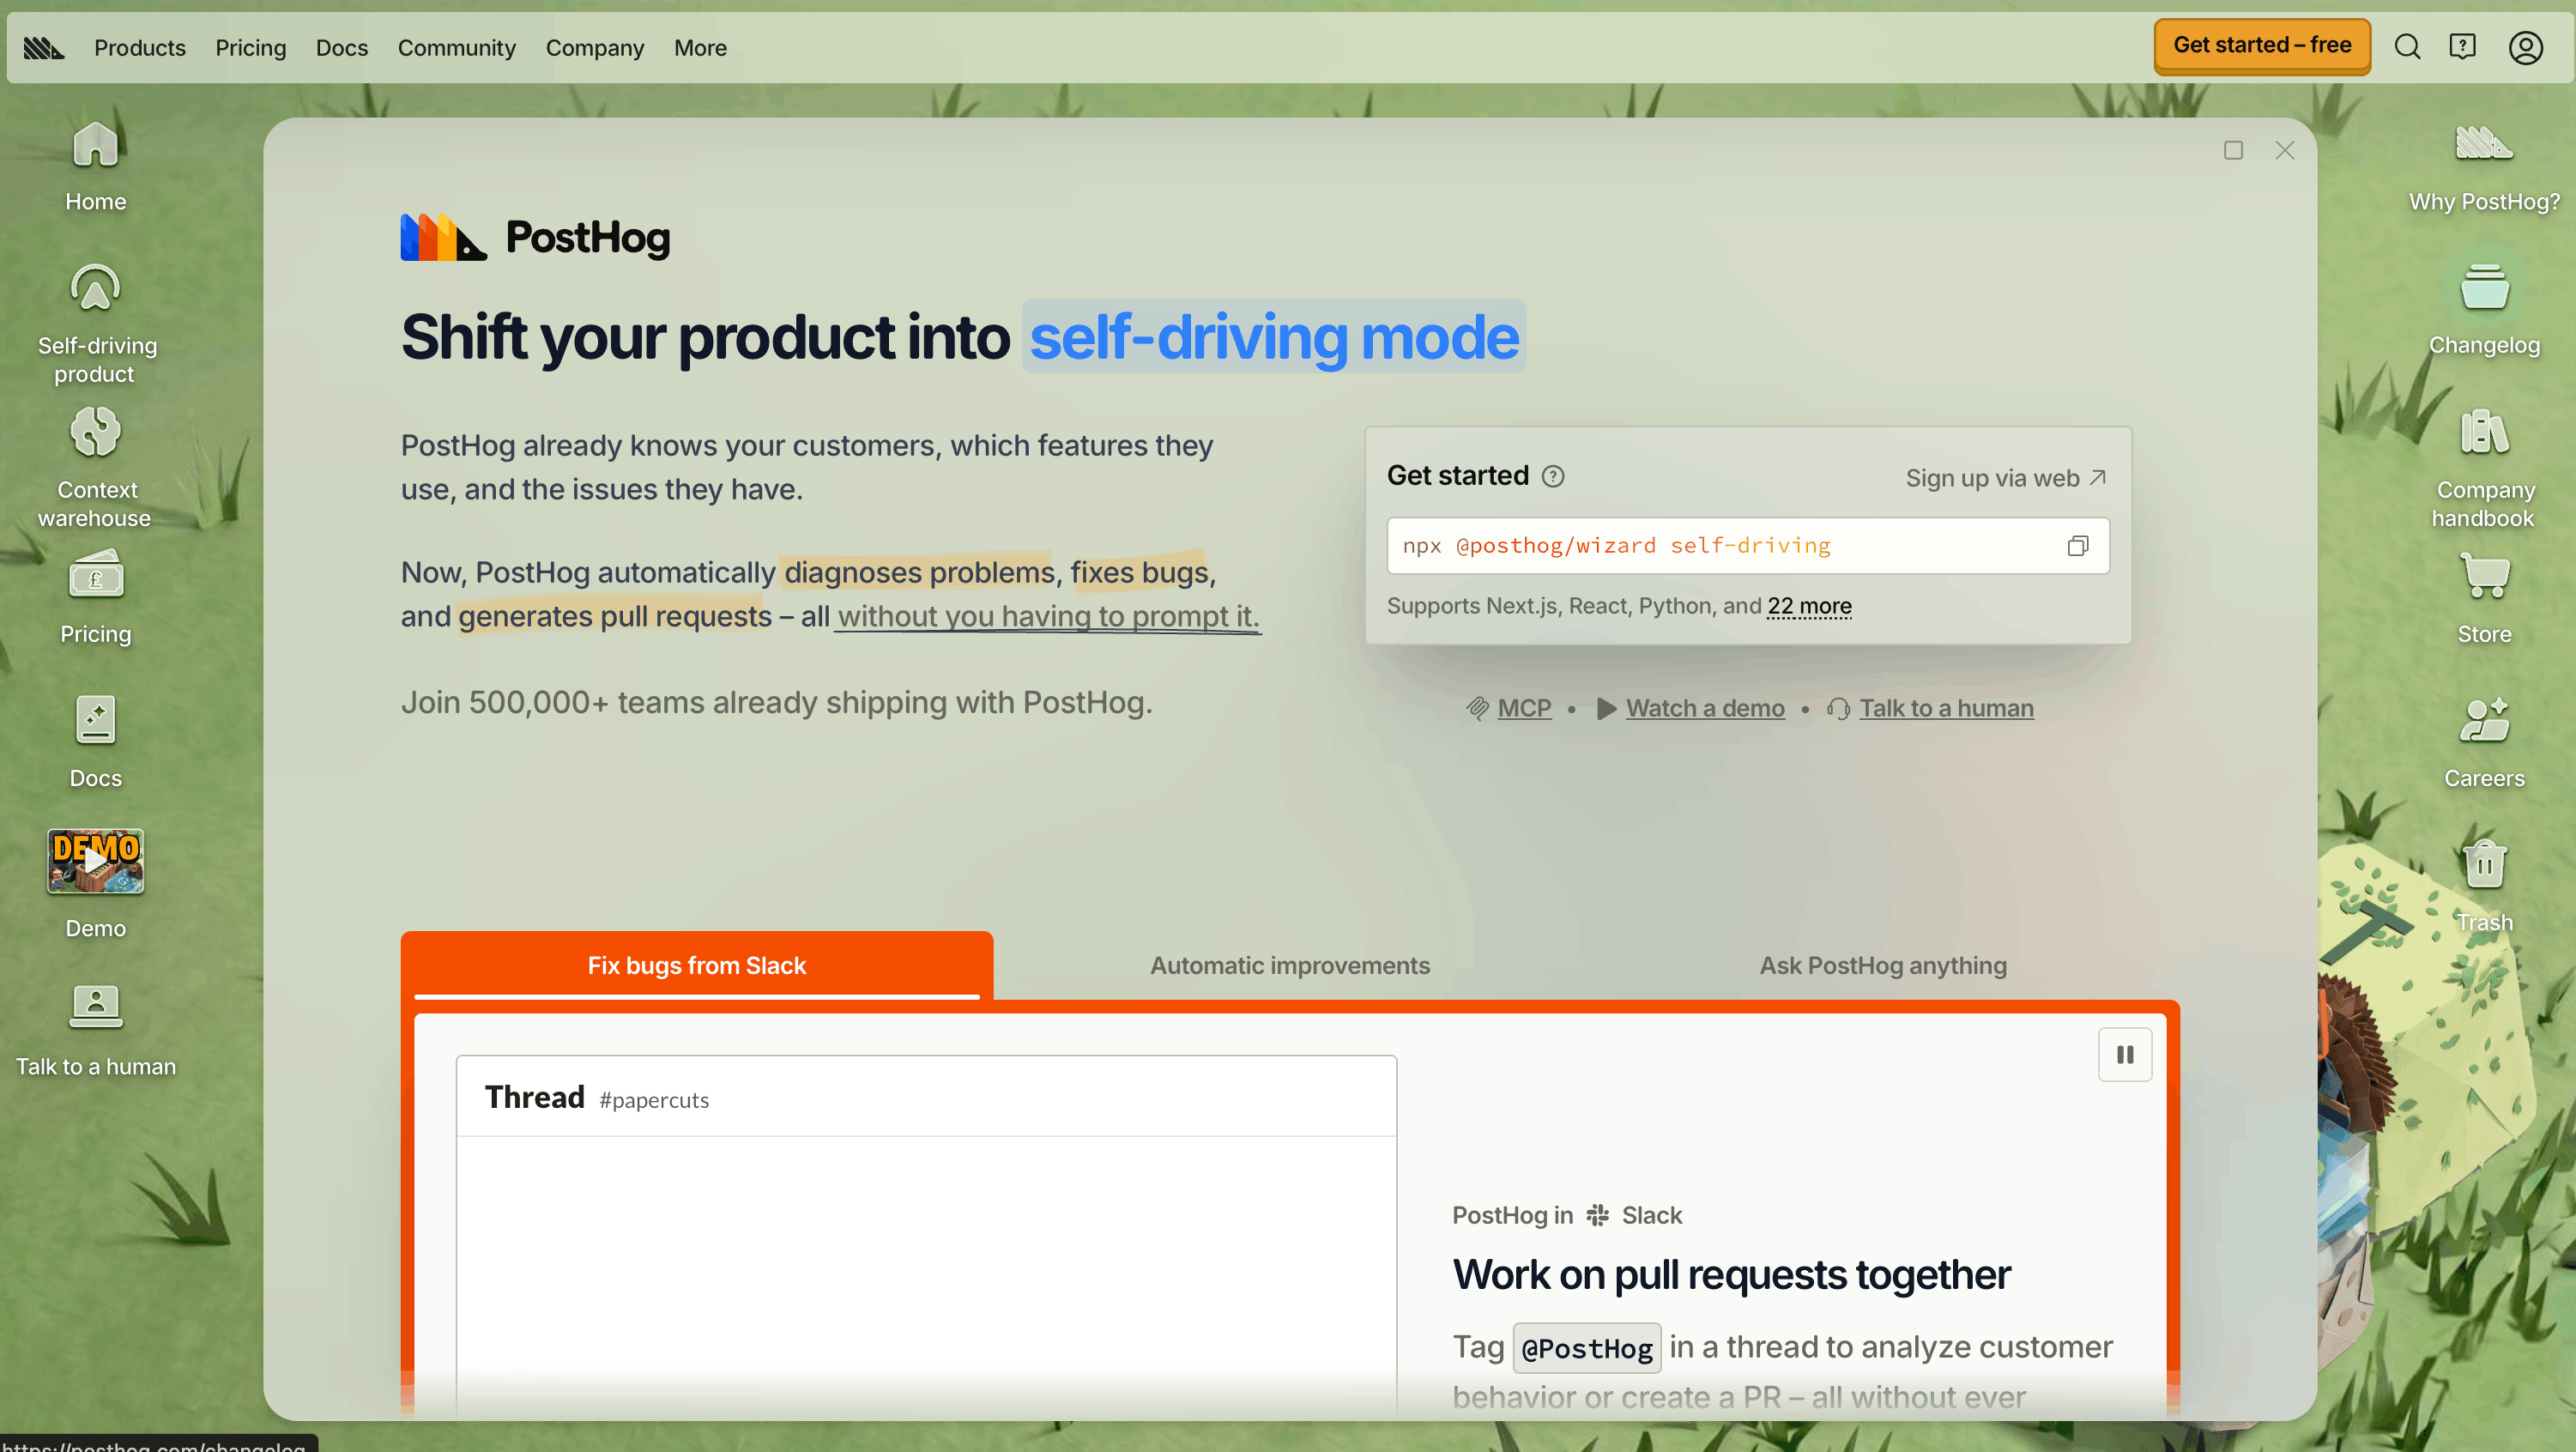Click the #papercuts channel label
Image resolution: width=2576 pixels, height=1452 pixels.
coord(654,1100)
